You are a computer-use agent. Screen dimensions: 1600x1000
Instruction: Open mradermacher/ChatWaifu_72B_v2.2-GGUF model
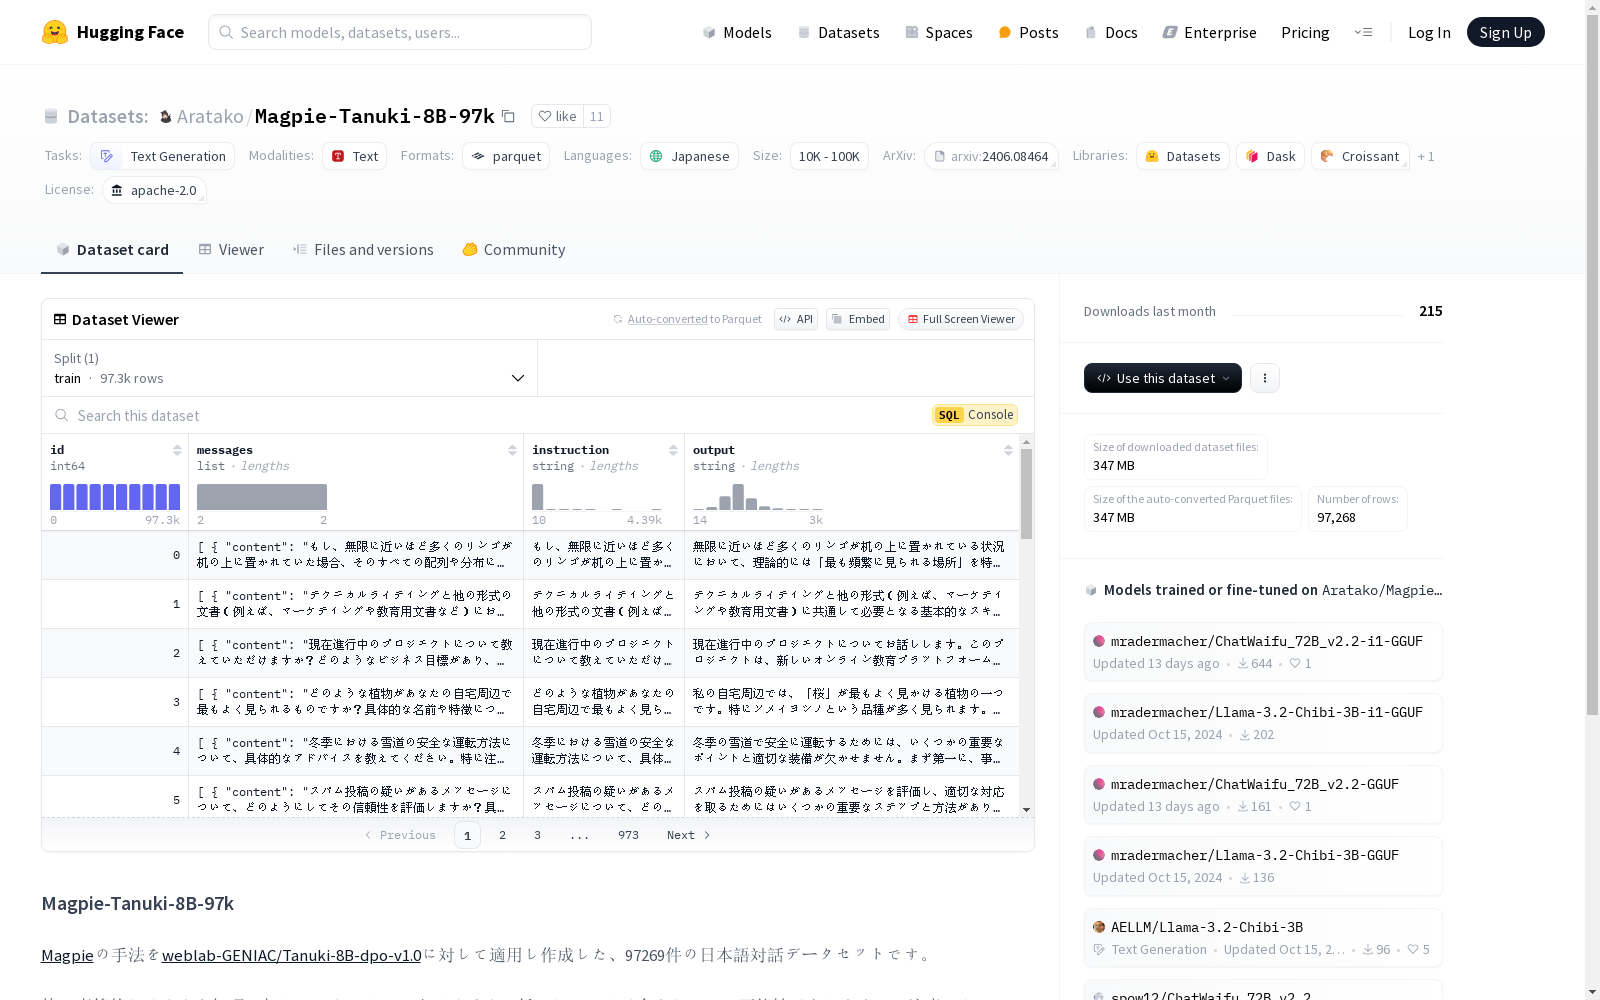coord(1263,795)
